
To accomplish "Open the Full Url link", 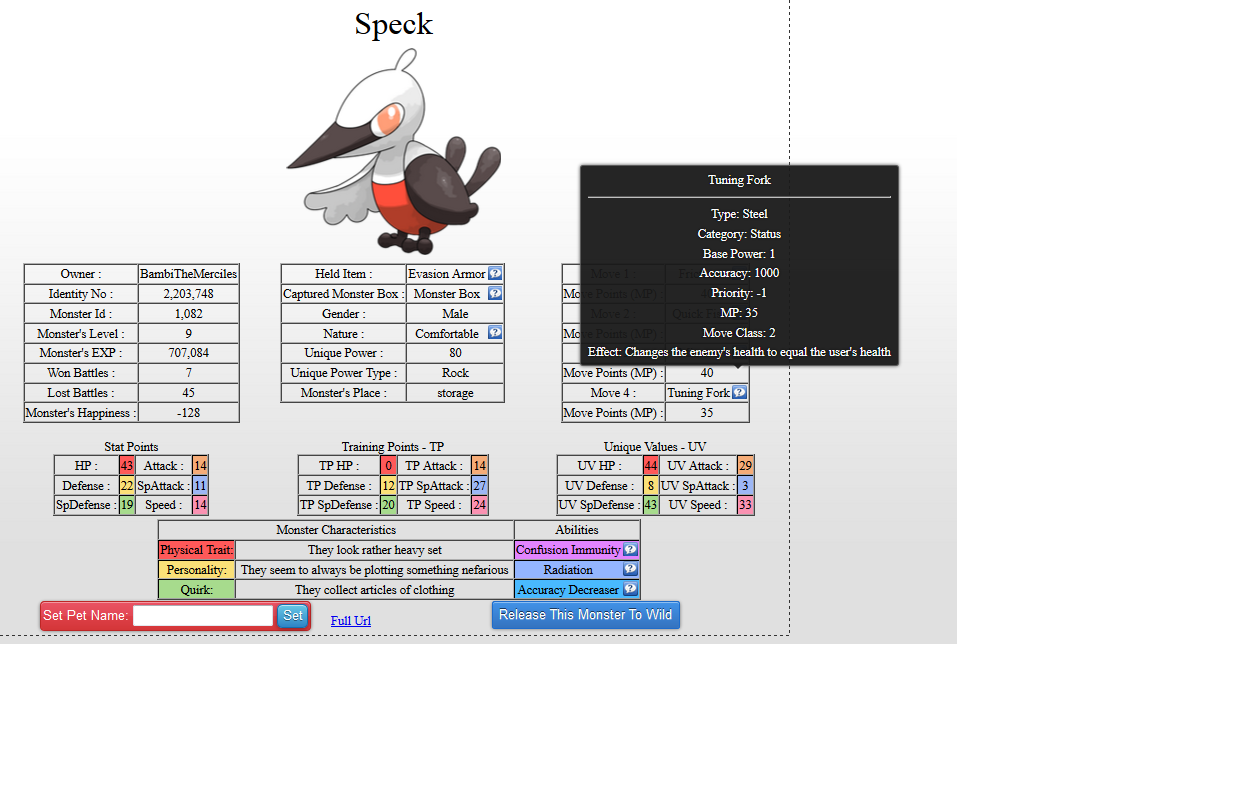I will (350, 621).
